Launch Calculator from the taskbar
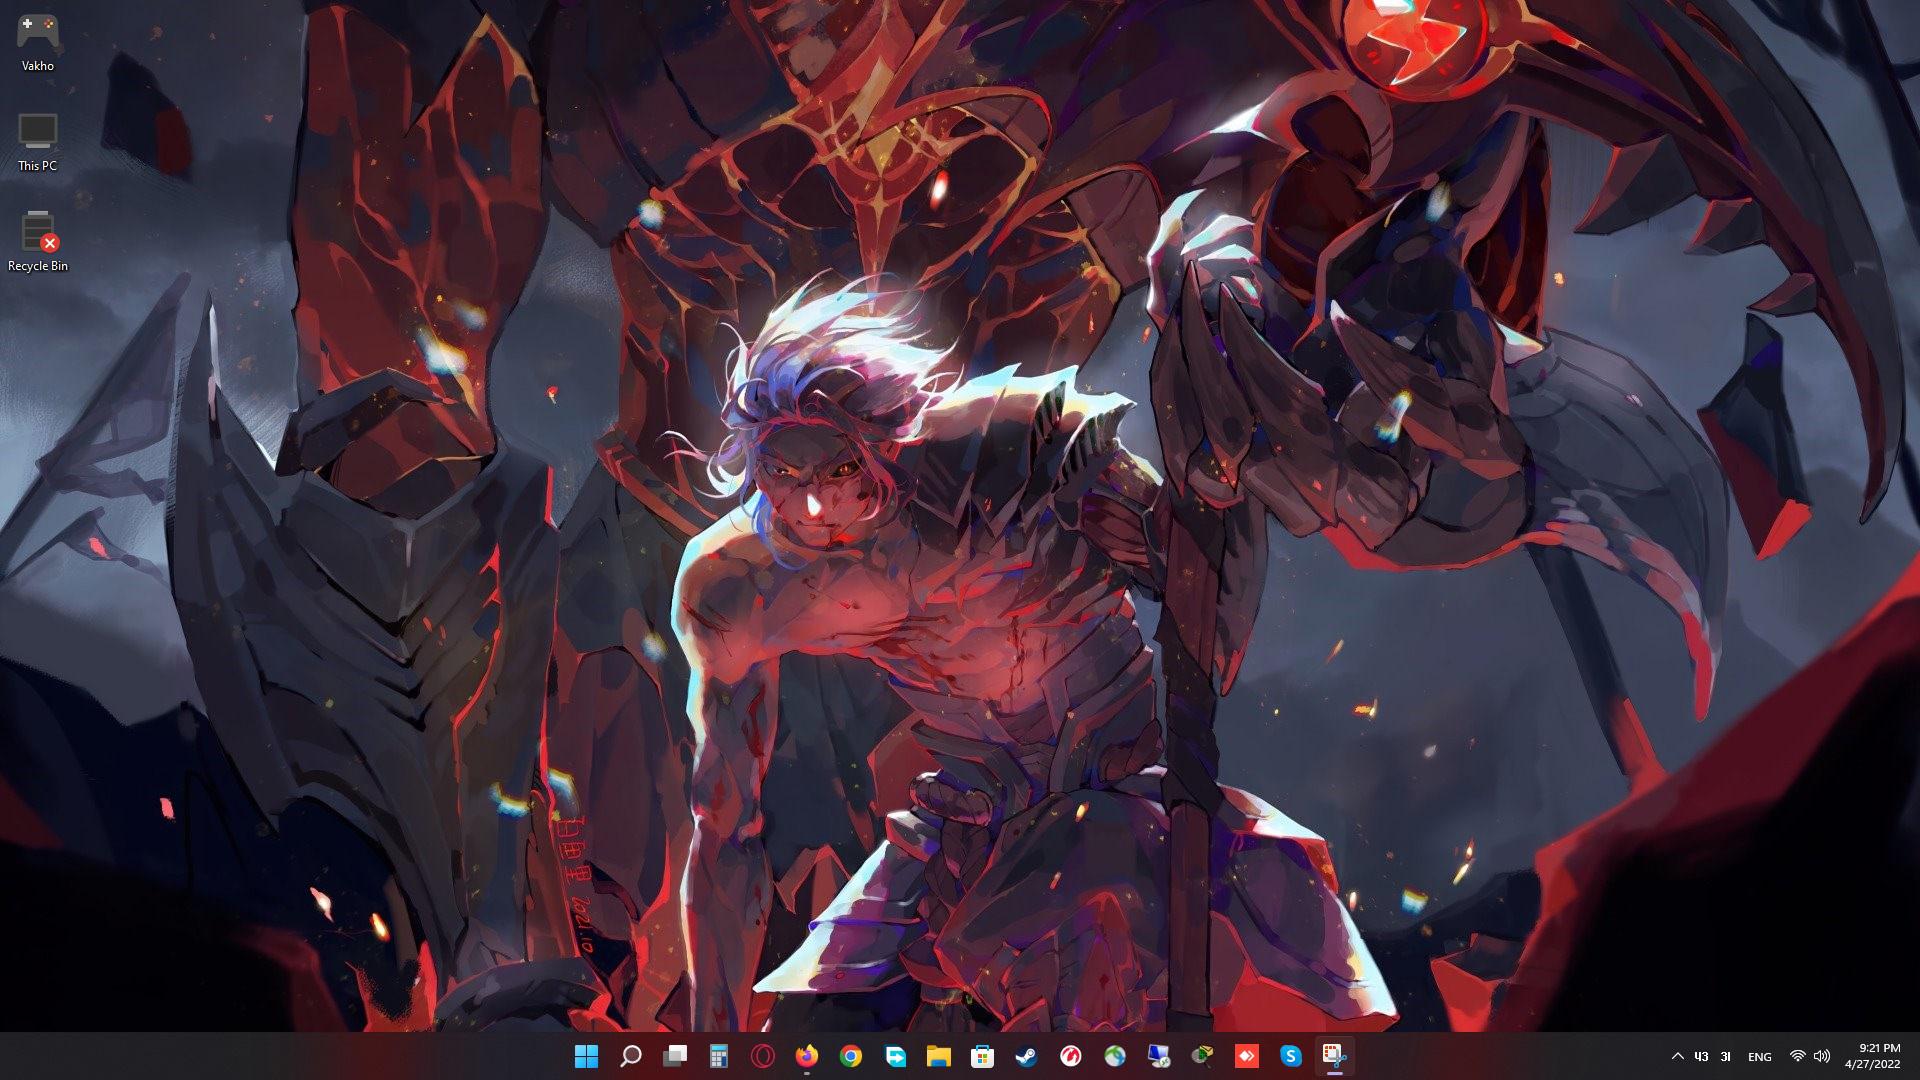 719,1056
